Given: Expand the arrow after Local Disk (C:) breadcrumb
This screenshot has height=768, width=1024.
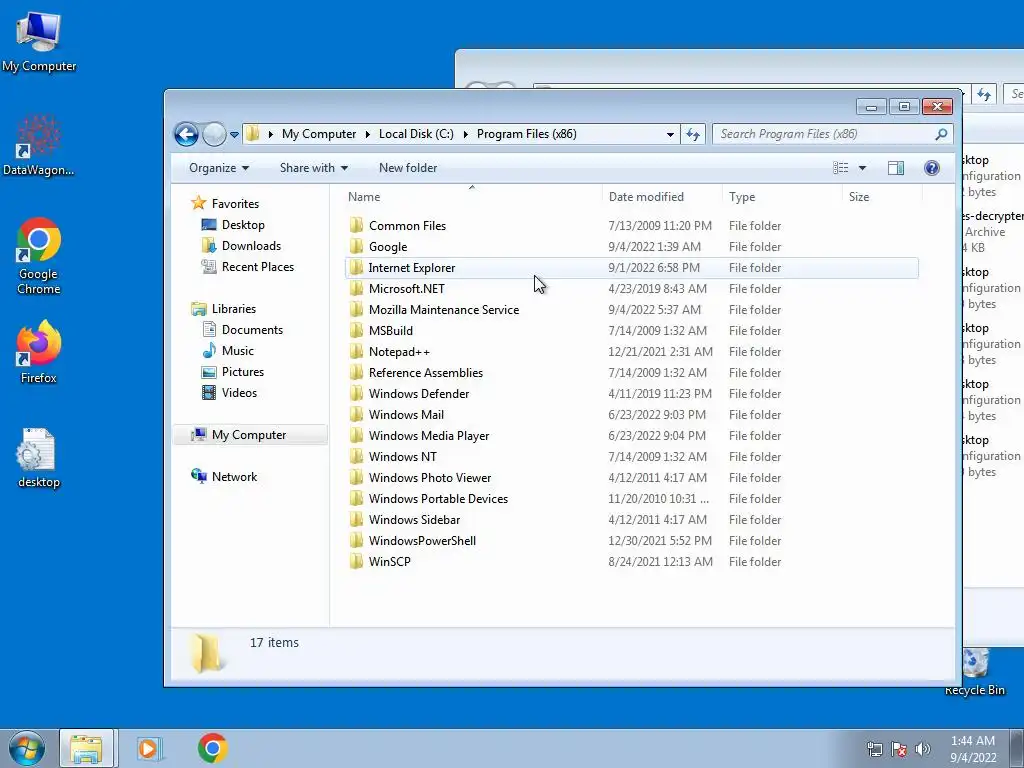Looking at the screenshot, I should click(x=466, y=135).
